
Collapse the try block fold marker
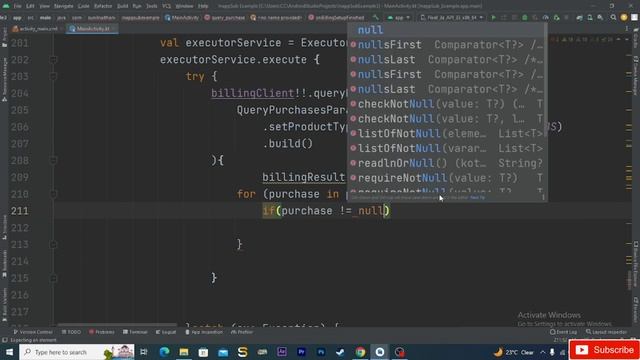click(53, 76)
